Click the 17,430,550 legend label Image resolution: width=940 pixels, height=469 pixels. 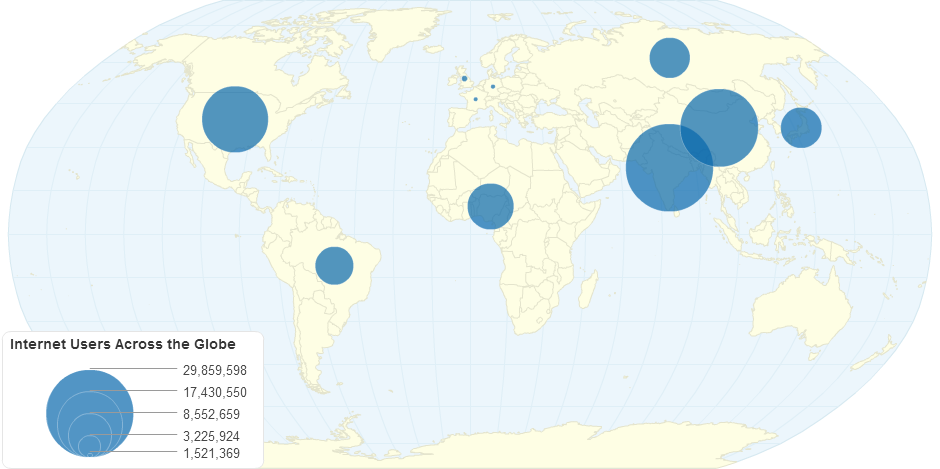pos(214,392)
